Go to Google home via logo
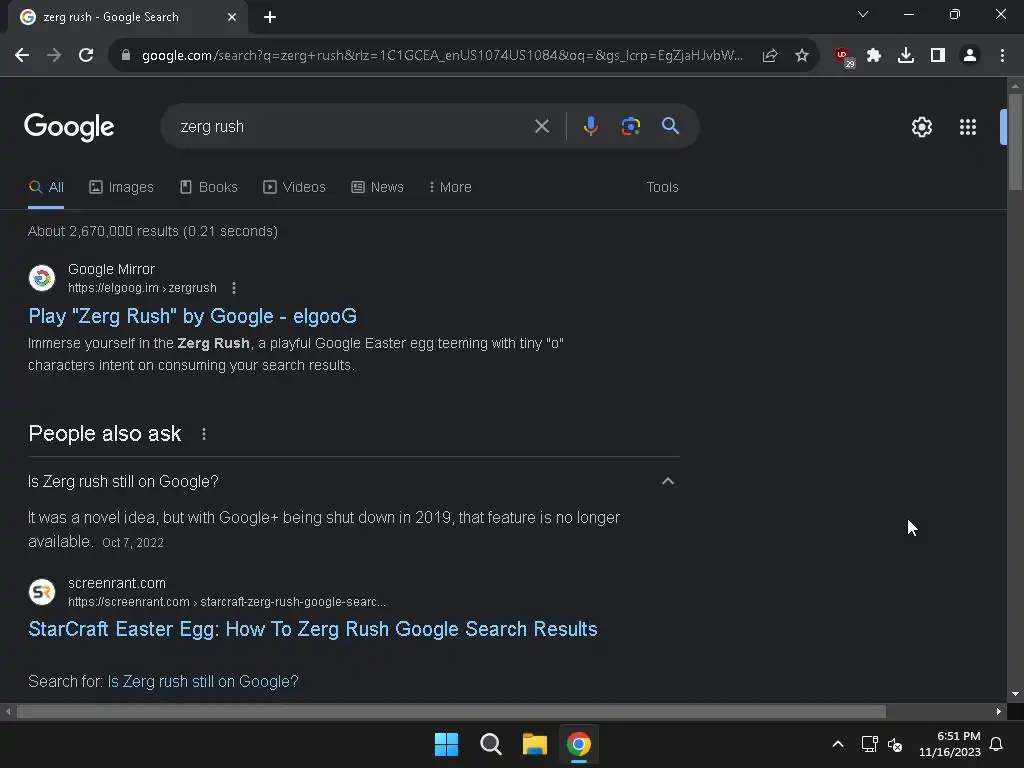Viewport: 1024px width, 768px height. [x=69, y=127]
